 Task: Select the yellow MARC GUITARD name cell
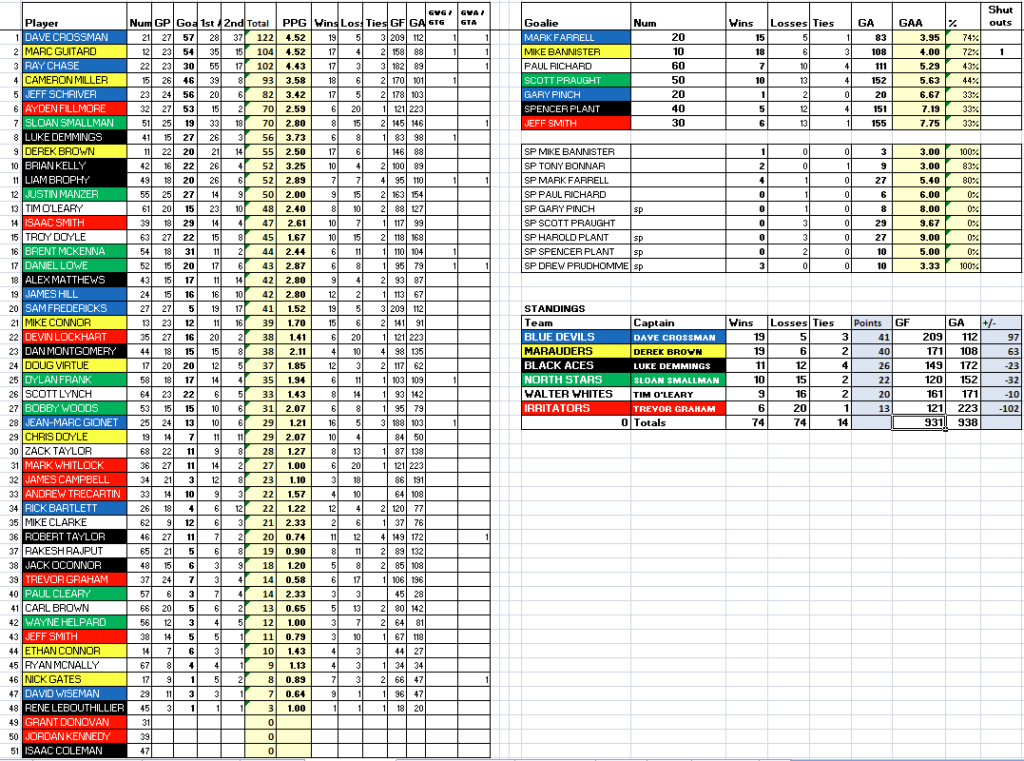pos(72,51)
